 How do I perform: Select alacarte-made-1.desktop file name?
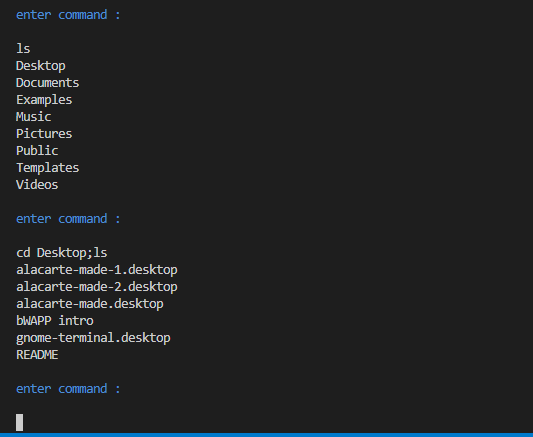97,270
